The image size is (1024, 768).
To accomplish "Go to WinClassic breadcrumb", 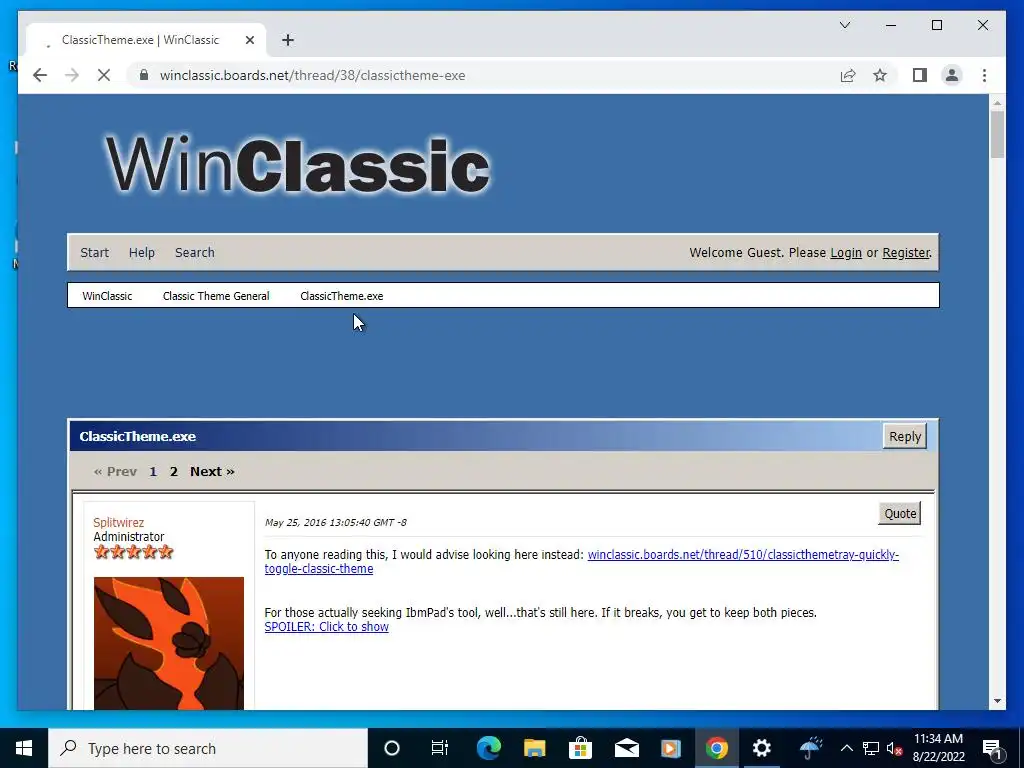I will click(107, 296).
